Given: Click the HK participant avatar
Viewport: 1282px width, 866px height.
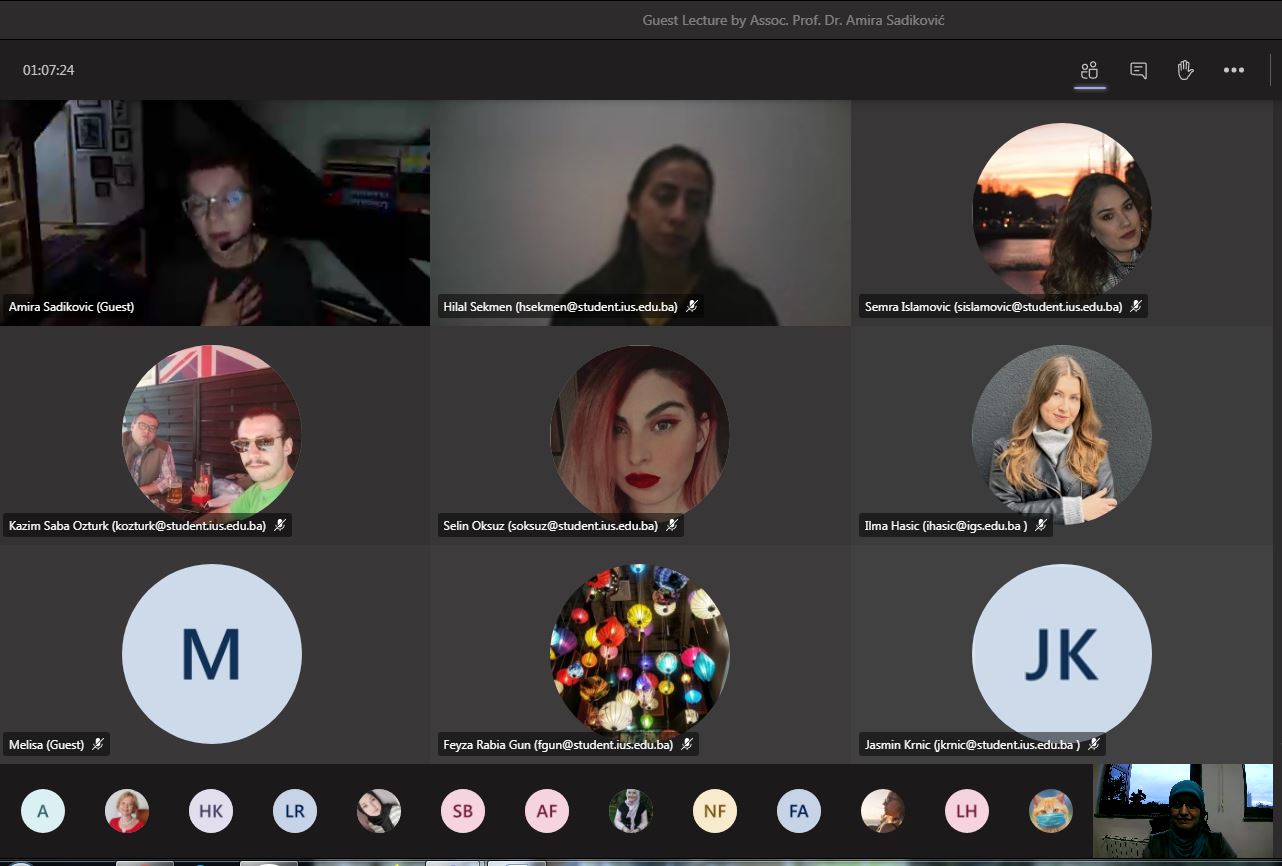Looking at the screenshot, I should click(x=211, y=811).
